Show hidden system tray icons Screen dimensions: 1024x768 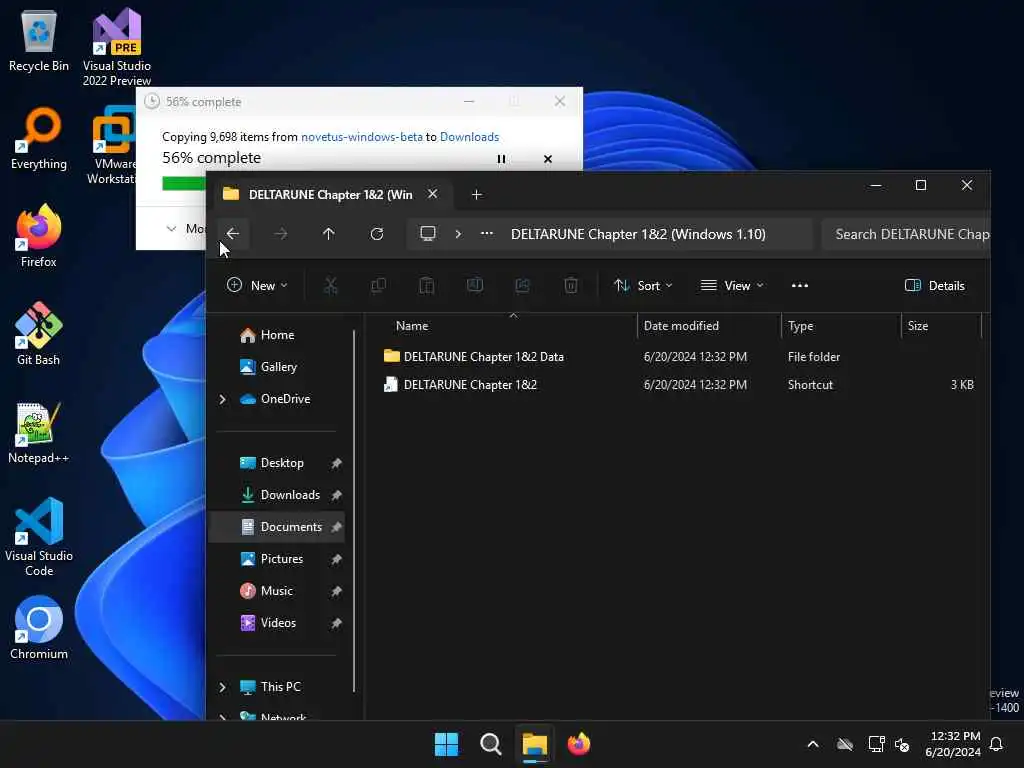813,744
